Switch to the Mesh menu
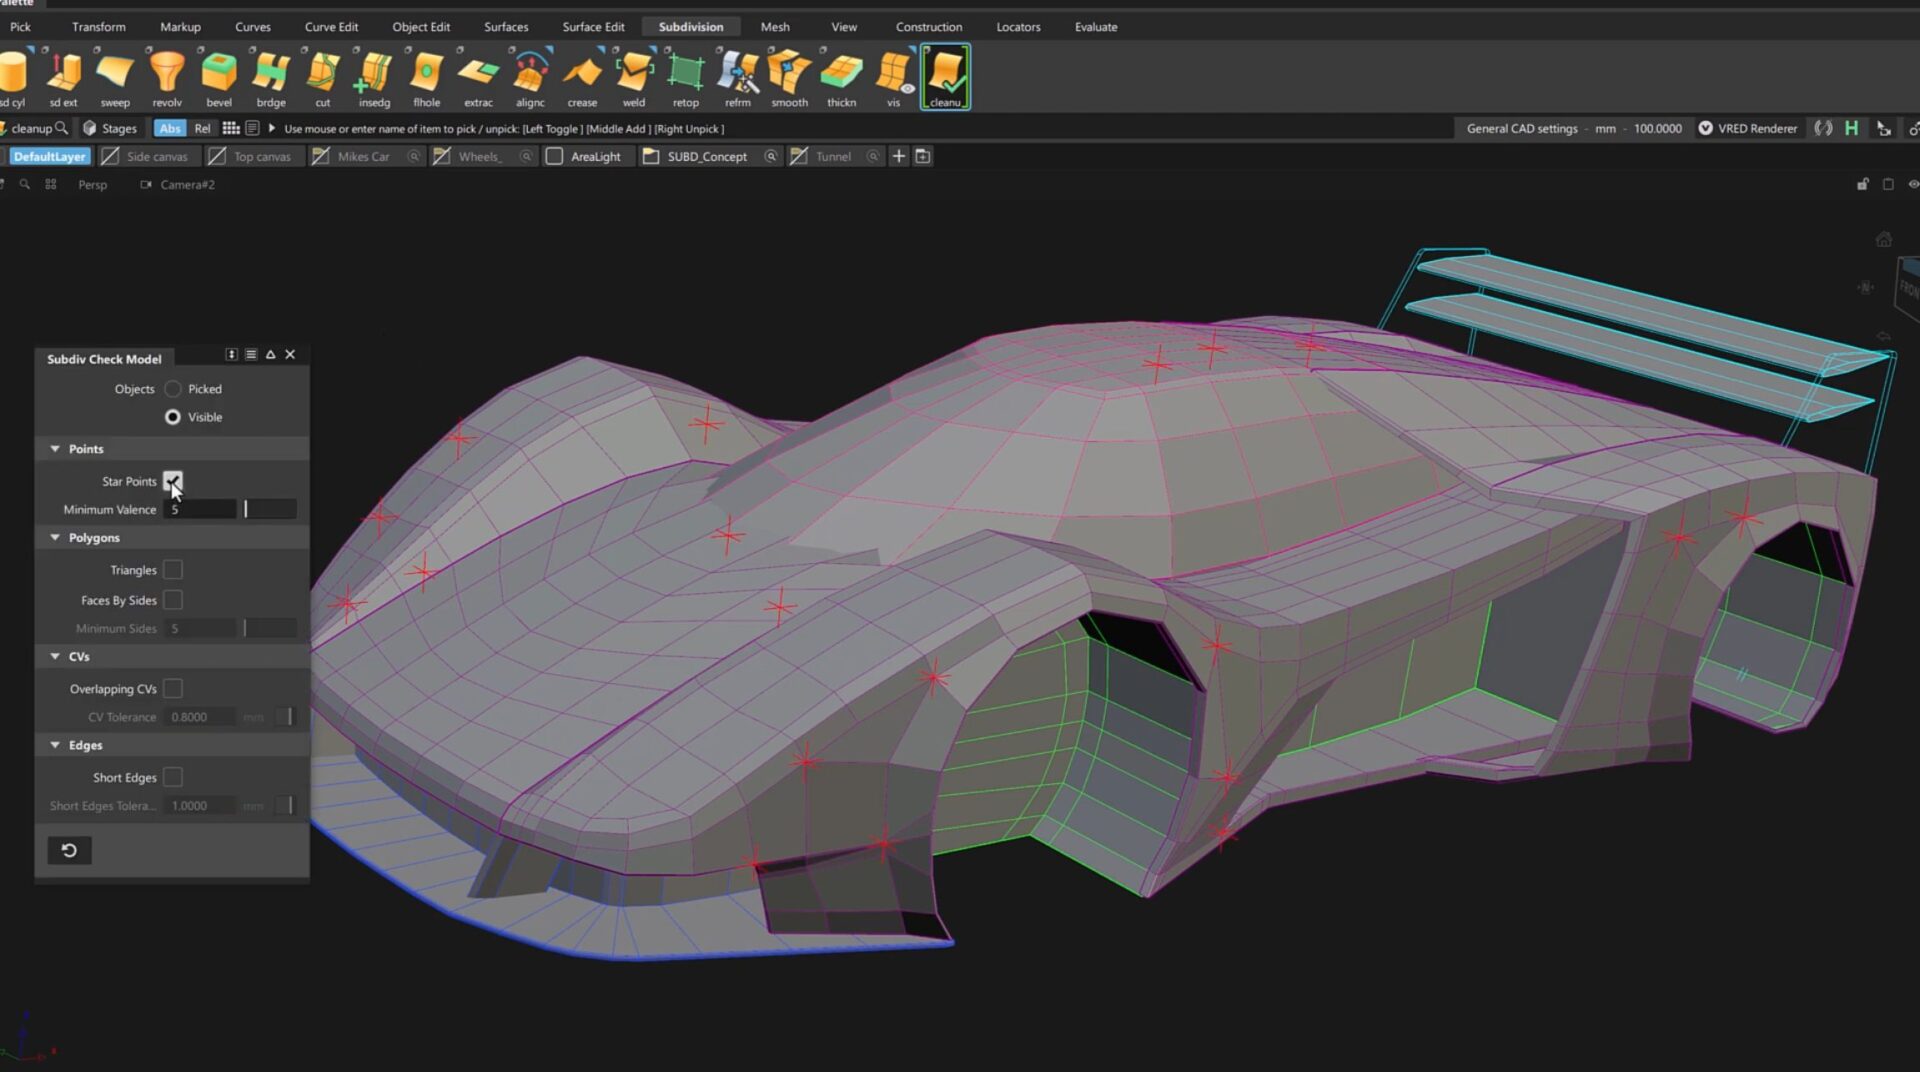This screenshot has width=1920, height=1072. pyautogui.click(x=775, y=26)
